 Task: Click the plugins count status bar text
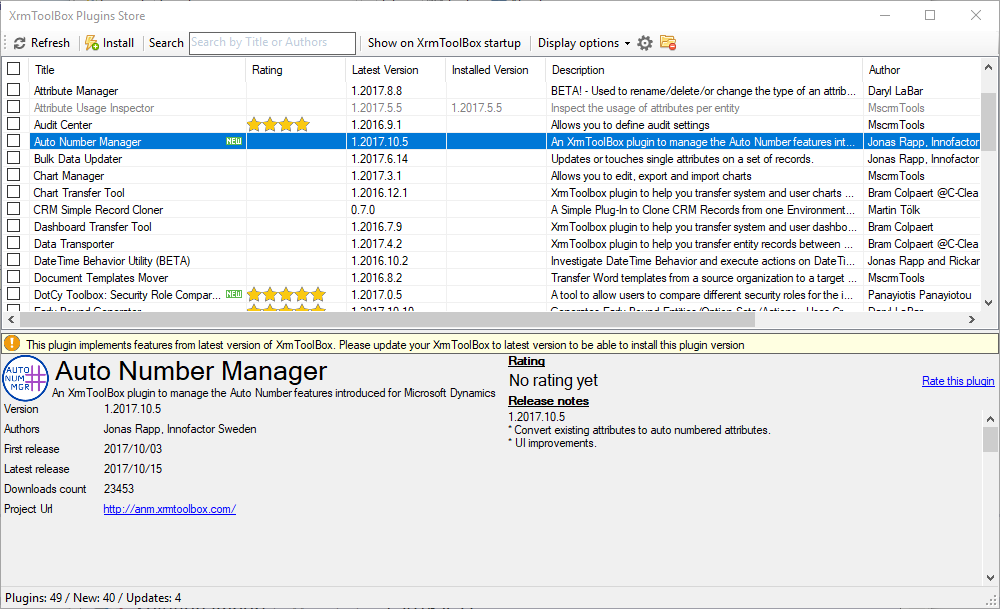pos(93,598)
